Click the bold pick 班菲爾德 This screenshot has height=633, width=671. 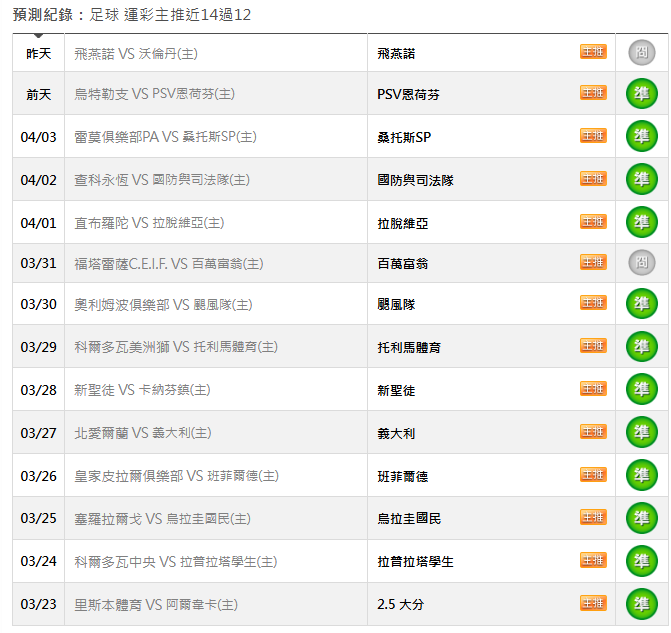pyautogui.click(x=402, y=476)
